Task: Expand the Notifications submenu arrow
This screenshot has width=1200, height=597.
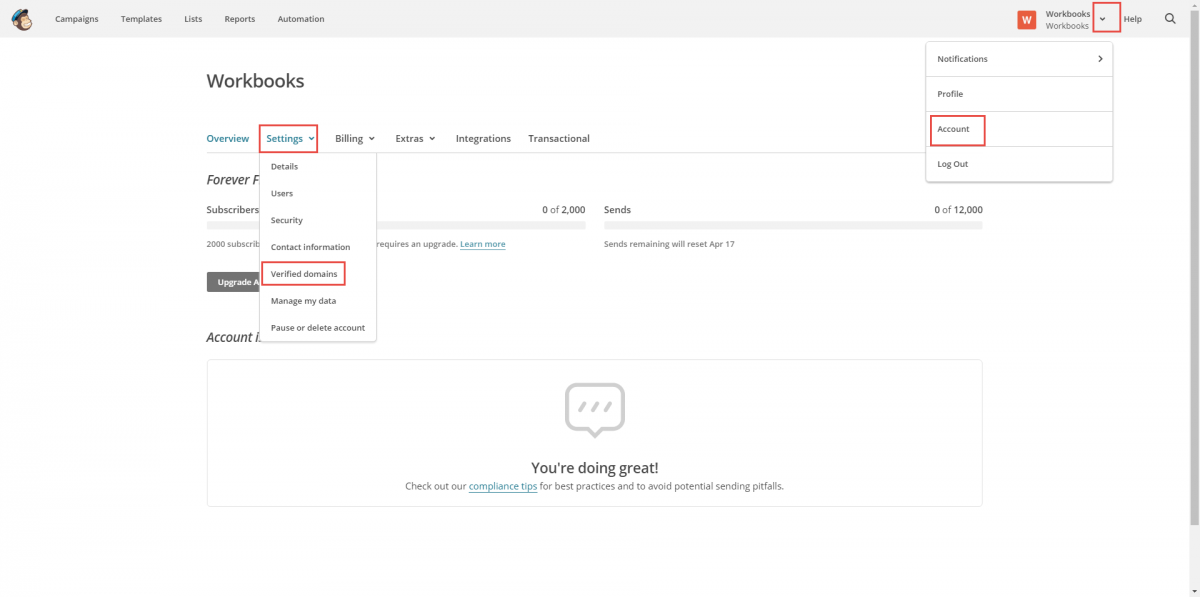Action: click(x=1100, y=59)
